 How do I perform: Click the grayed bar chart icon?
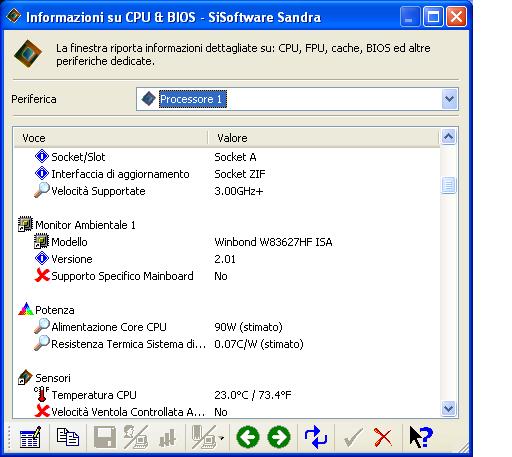coord(167,437)
